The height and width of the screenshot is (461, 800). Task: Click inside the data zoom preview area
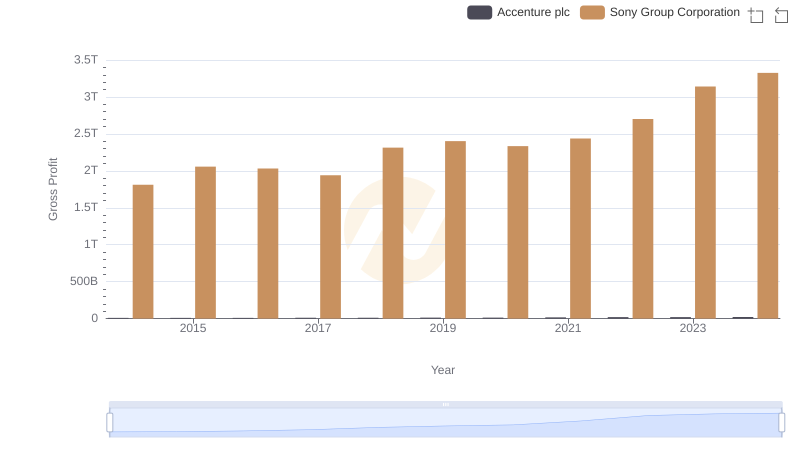(445, 423)
